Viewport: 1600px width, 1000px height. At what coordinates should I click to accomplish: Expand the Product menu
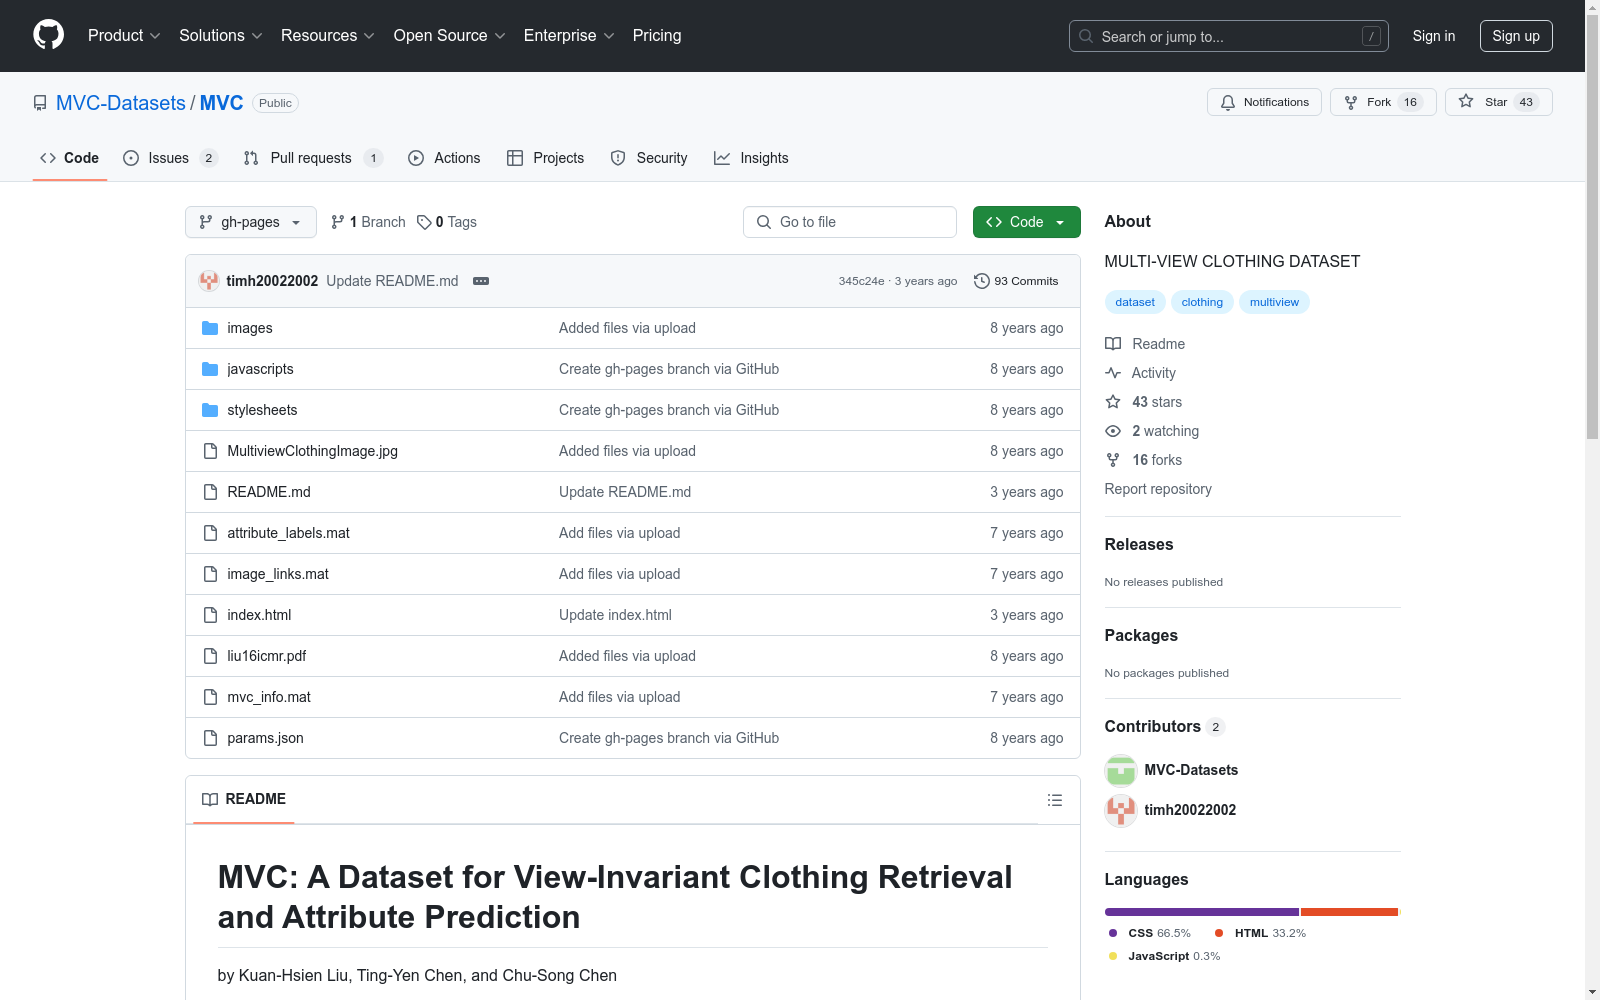pos(124,35)
